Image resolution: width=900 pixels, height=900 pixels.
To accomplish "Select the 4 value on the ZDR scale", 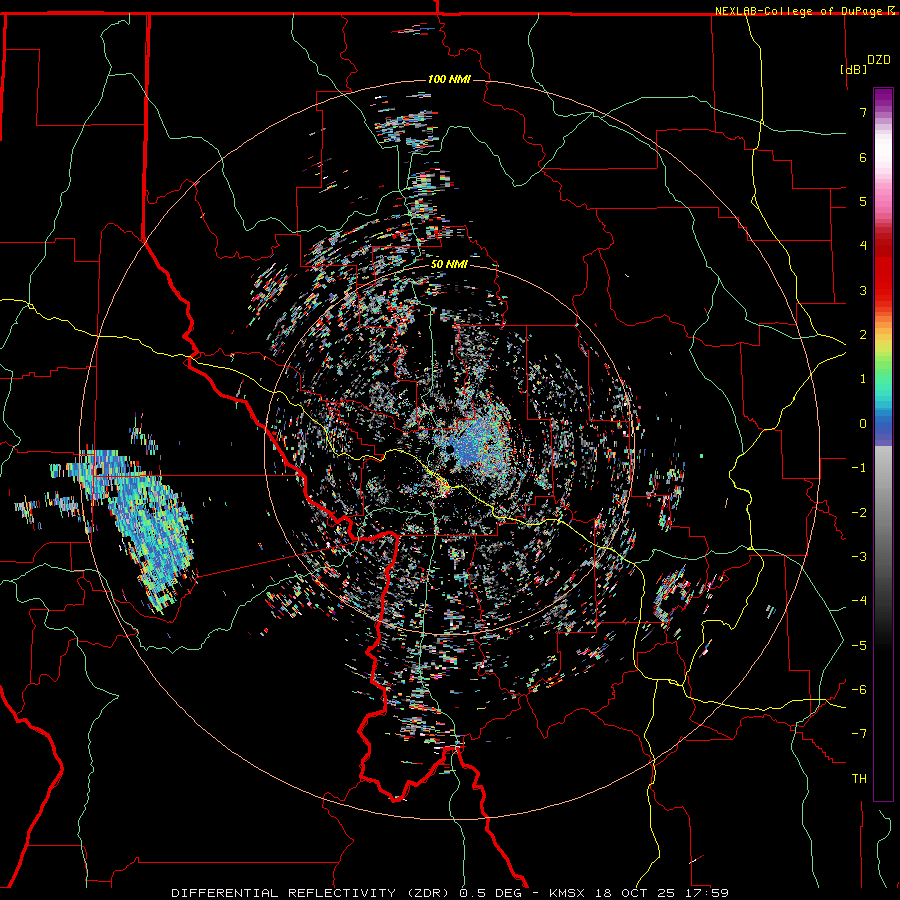I will [x=863, y=246].
